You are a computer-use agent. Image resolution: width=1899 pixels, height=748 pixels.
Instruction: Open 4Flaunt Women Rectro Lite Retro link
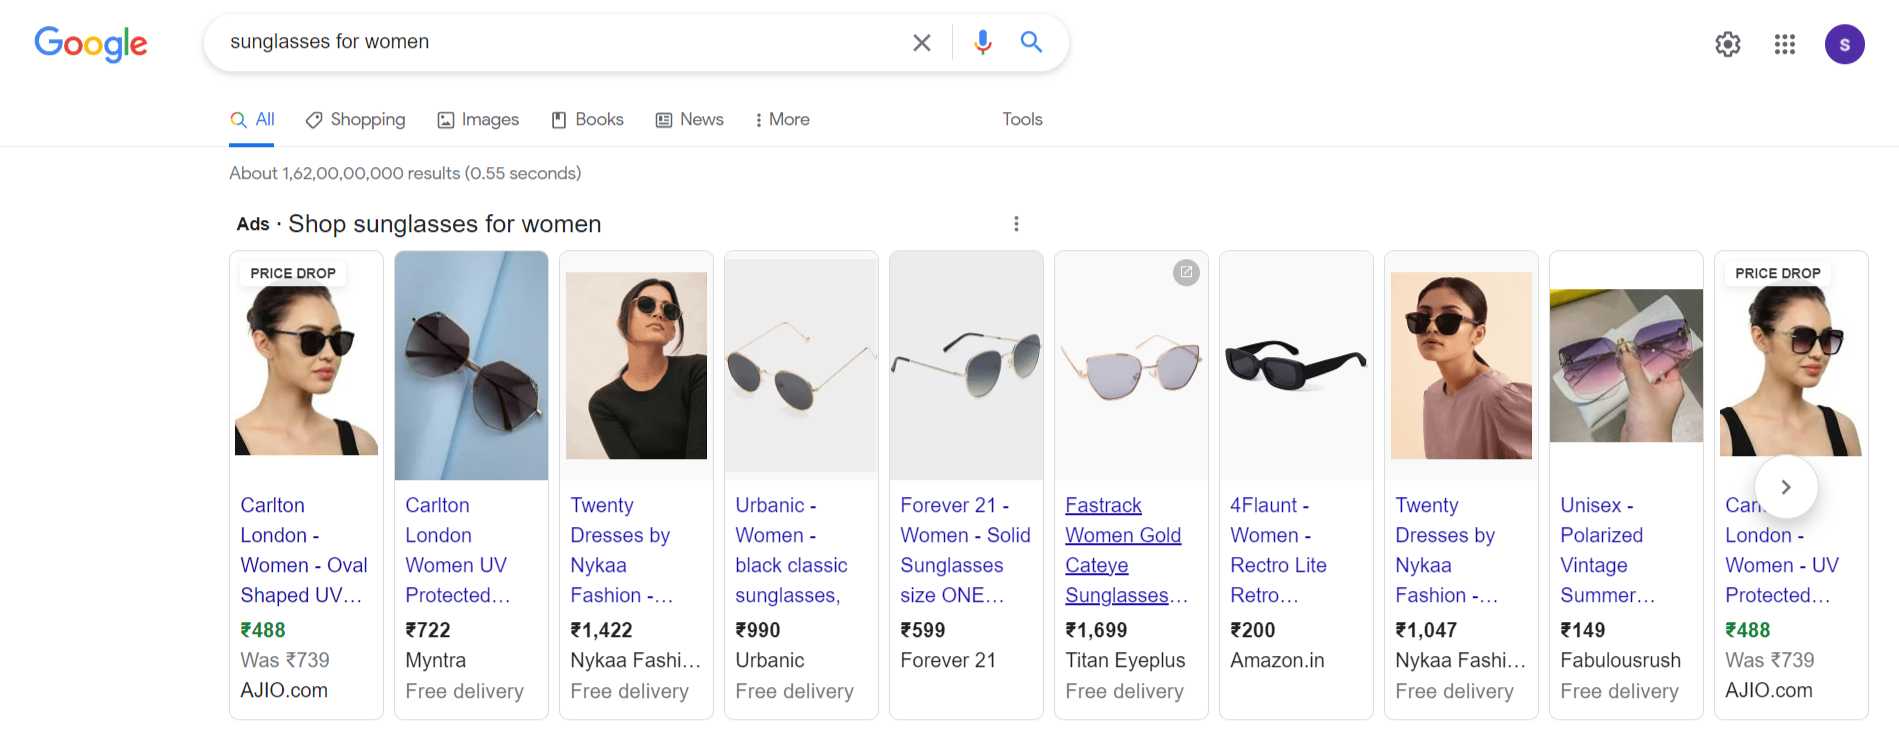pyautogui.click(x=1278, y=550)
